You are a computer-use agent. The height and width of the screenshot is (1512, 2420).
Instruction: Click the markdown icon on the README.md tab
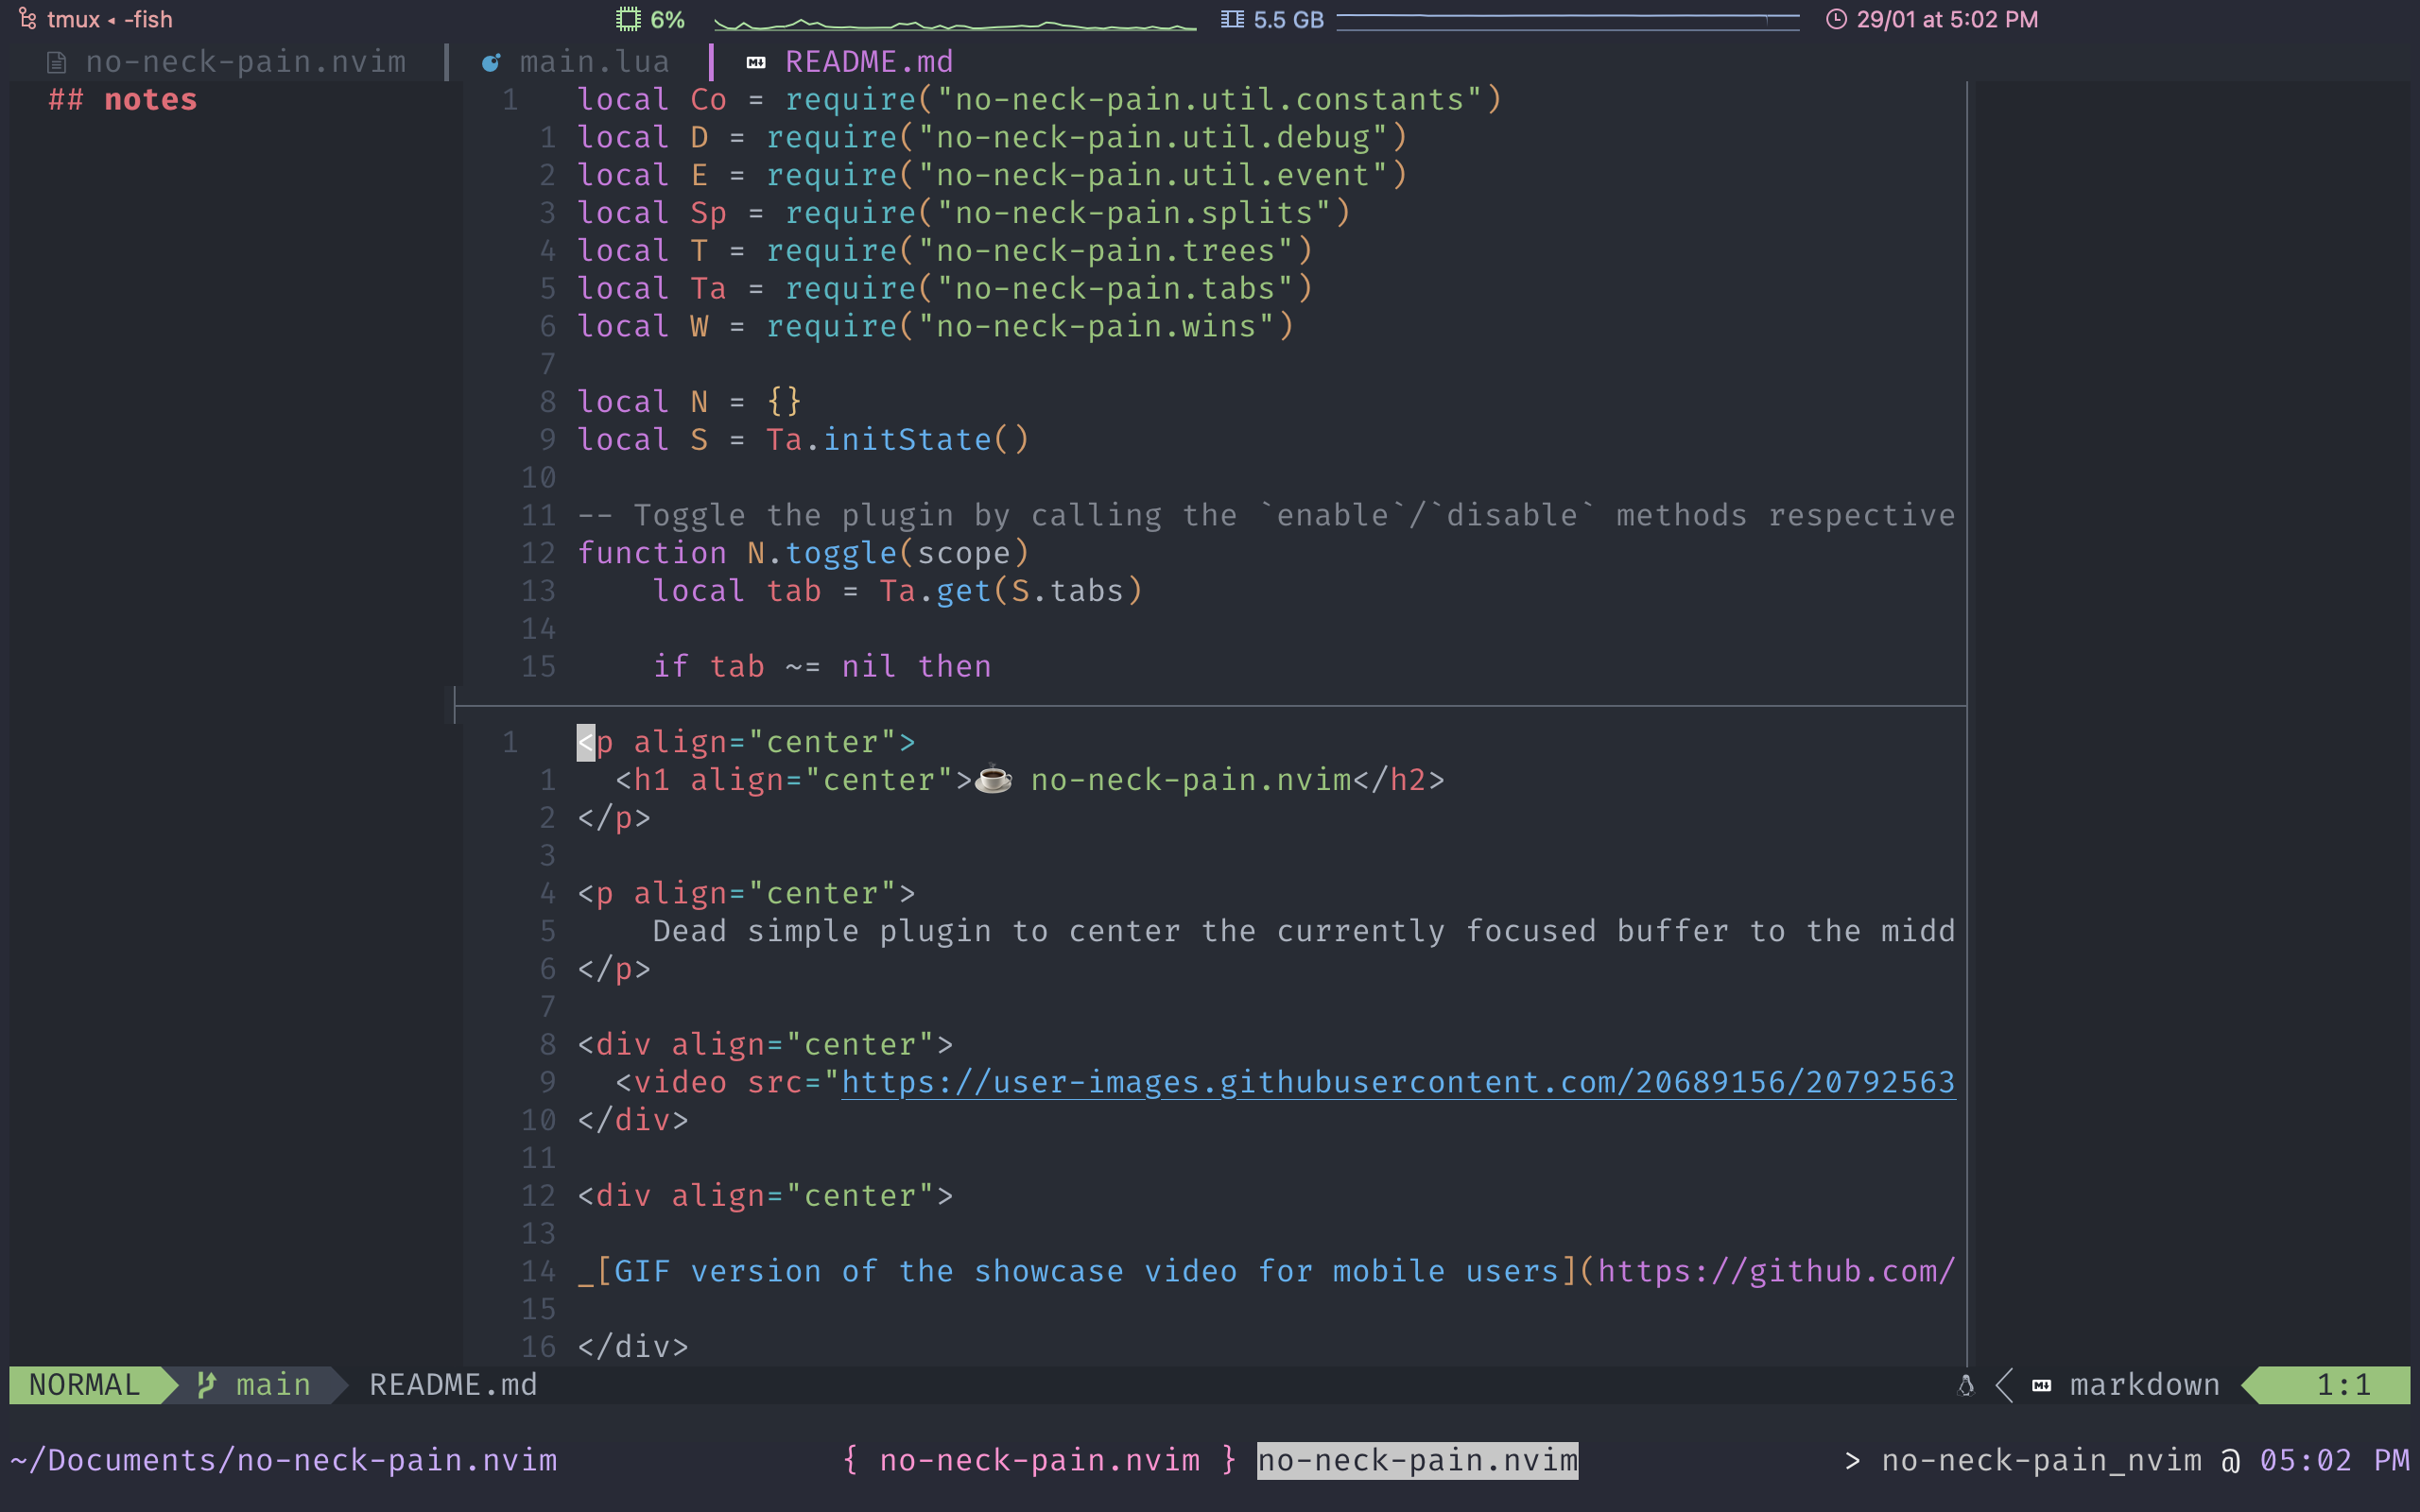click(x=755, y=61)
